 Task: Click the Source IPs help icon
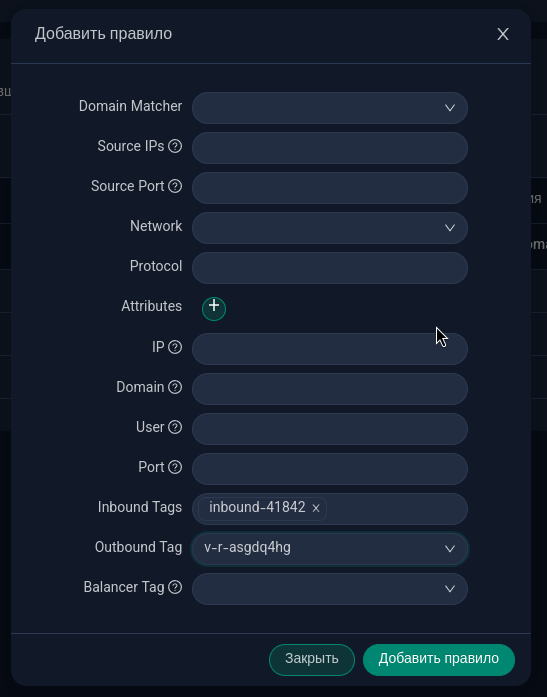coord(175,146)
